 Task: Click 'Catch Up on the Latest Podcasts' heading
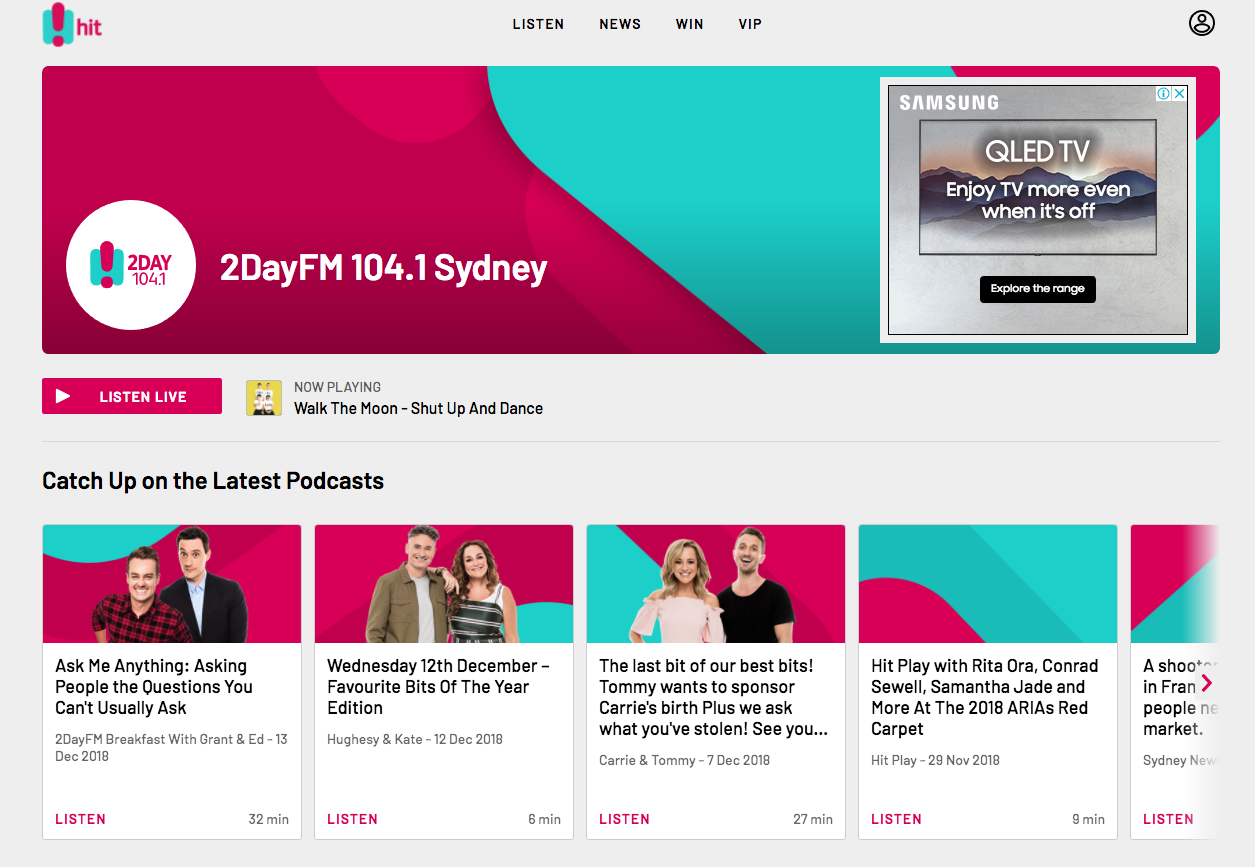coord(213,481)
